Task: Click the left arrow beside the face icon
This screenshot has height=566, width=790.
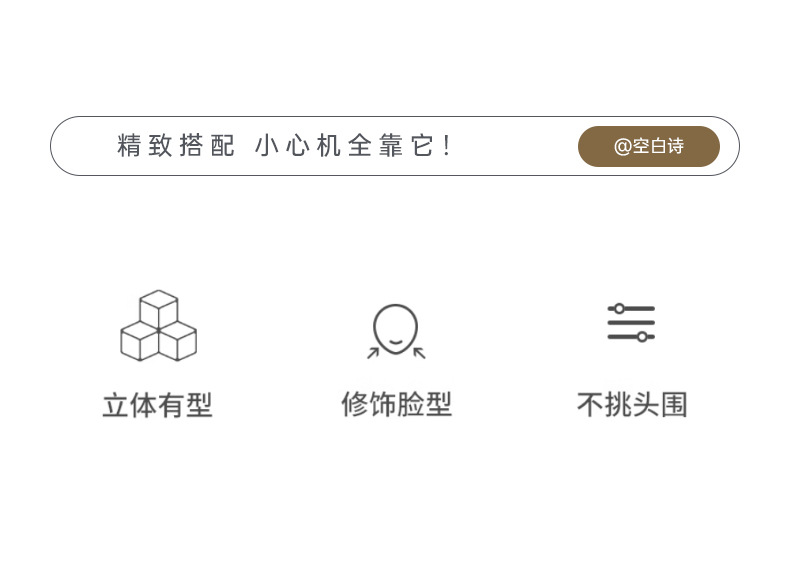Action: 373,353
